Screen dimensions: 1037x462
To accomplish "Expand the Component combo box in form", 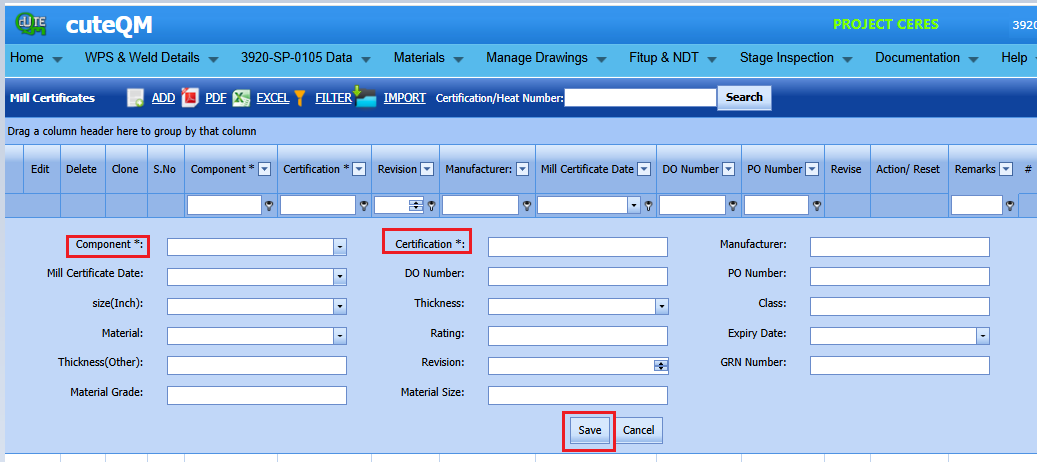I will coord(340,247).
